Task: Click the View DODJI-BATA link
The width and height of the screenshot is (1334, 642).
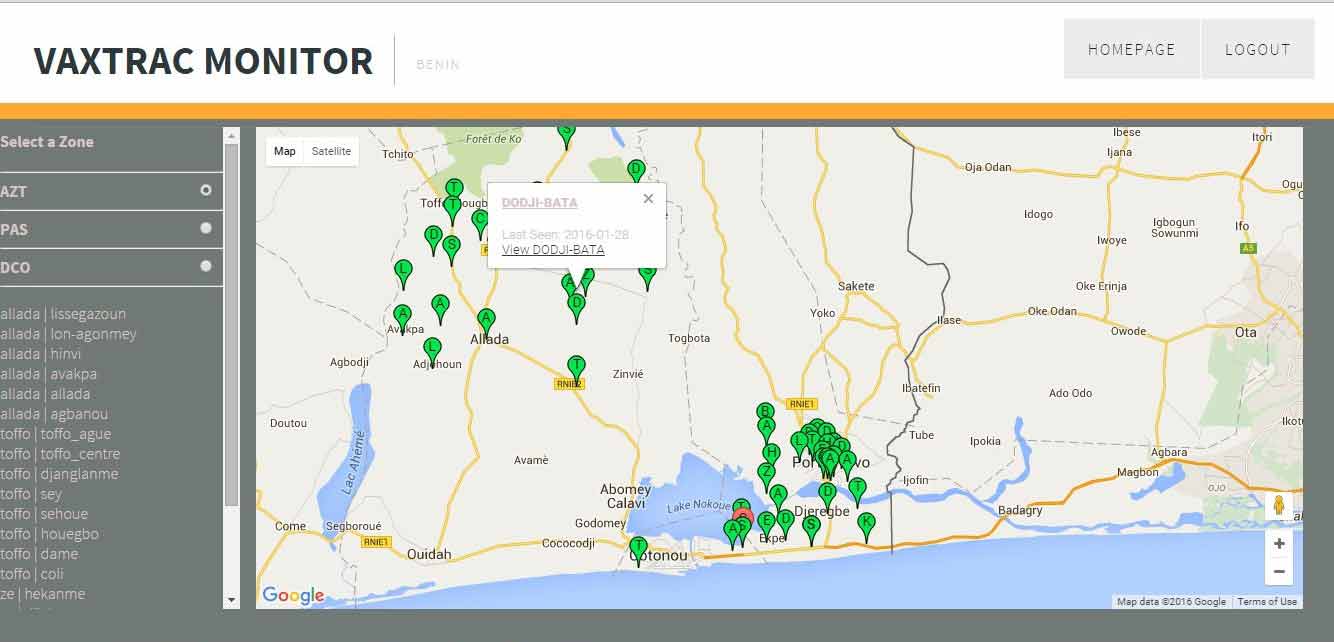Action: pyautogui.click(x=553, y=250)
